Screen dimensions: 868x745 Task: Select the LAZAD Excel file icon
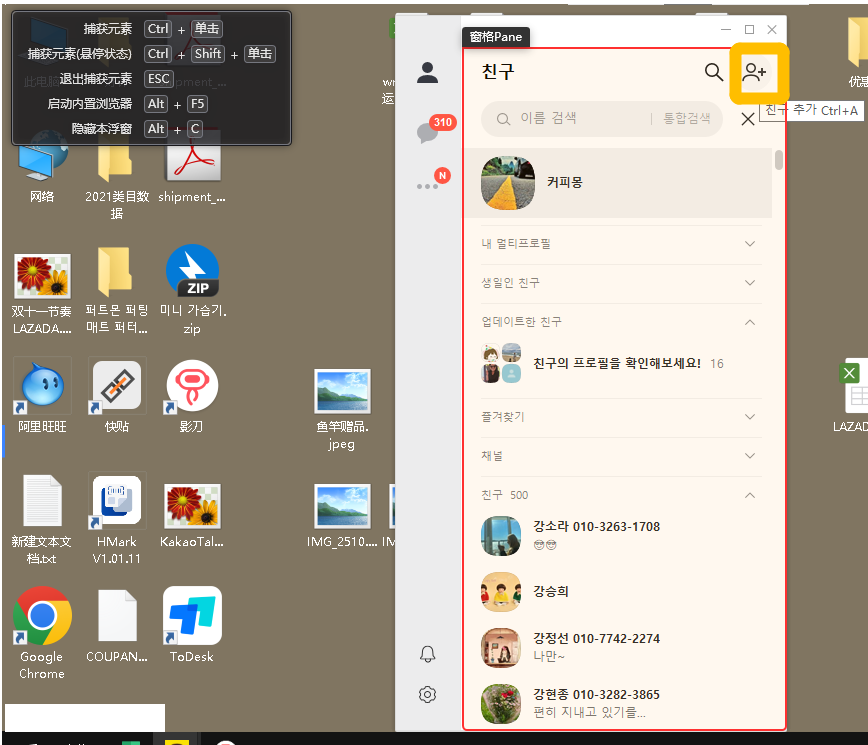(x=852, y=397)
